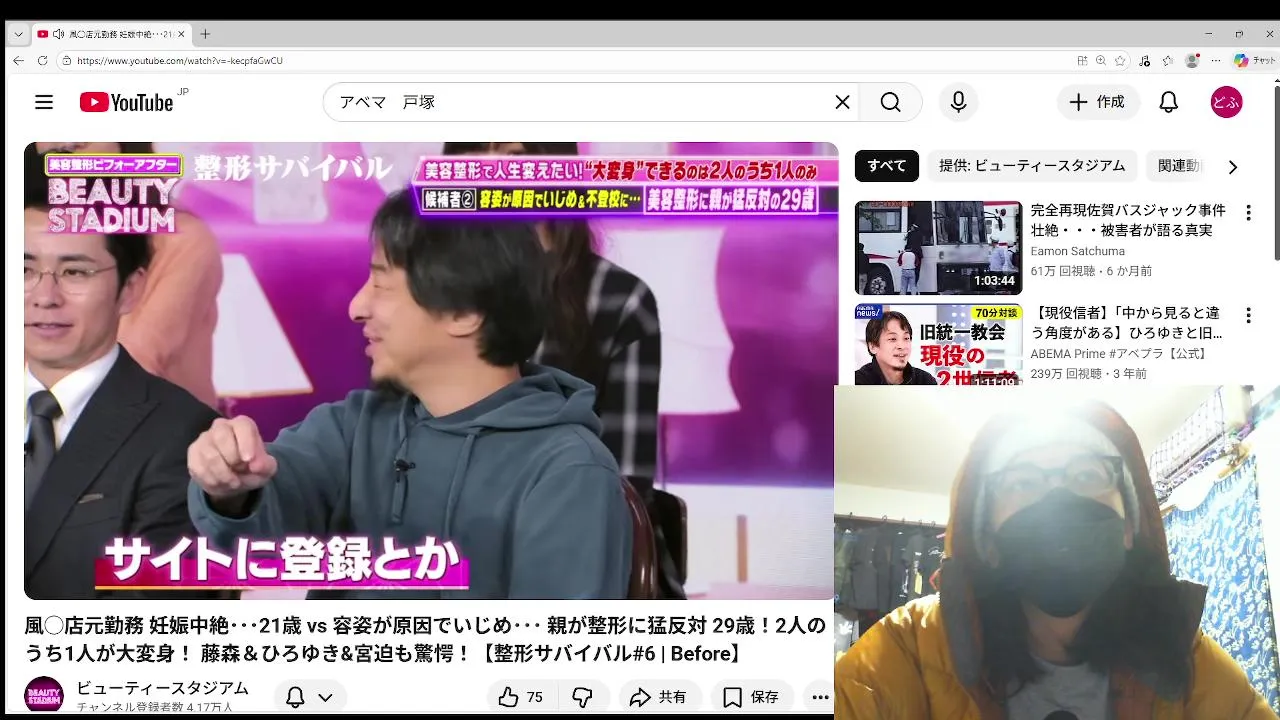Screen dimensions: 1280x720
Task: Clear the search box with the X
Action: click(x=842, y=102)
